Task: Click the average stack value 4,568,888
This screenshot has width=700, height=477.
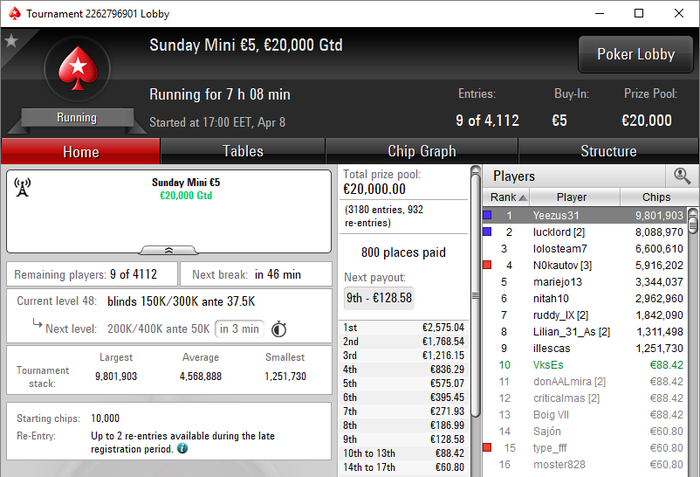Action: pyautogui.click(x=200, y=376)
